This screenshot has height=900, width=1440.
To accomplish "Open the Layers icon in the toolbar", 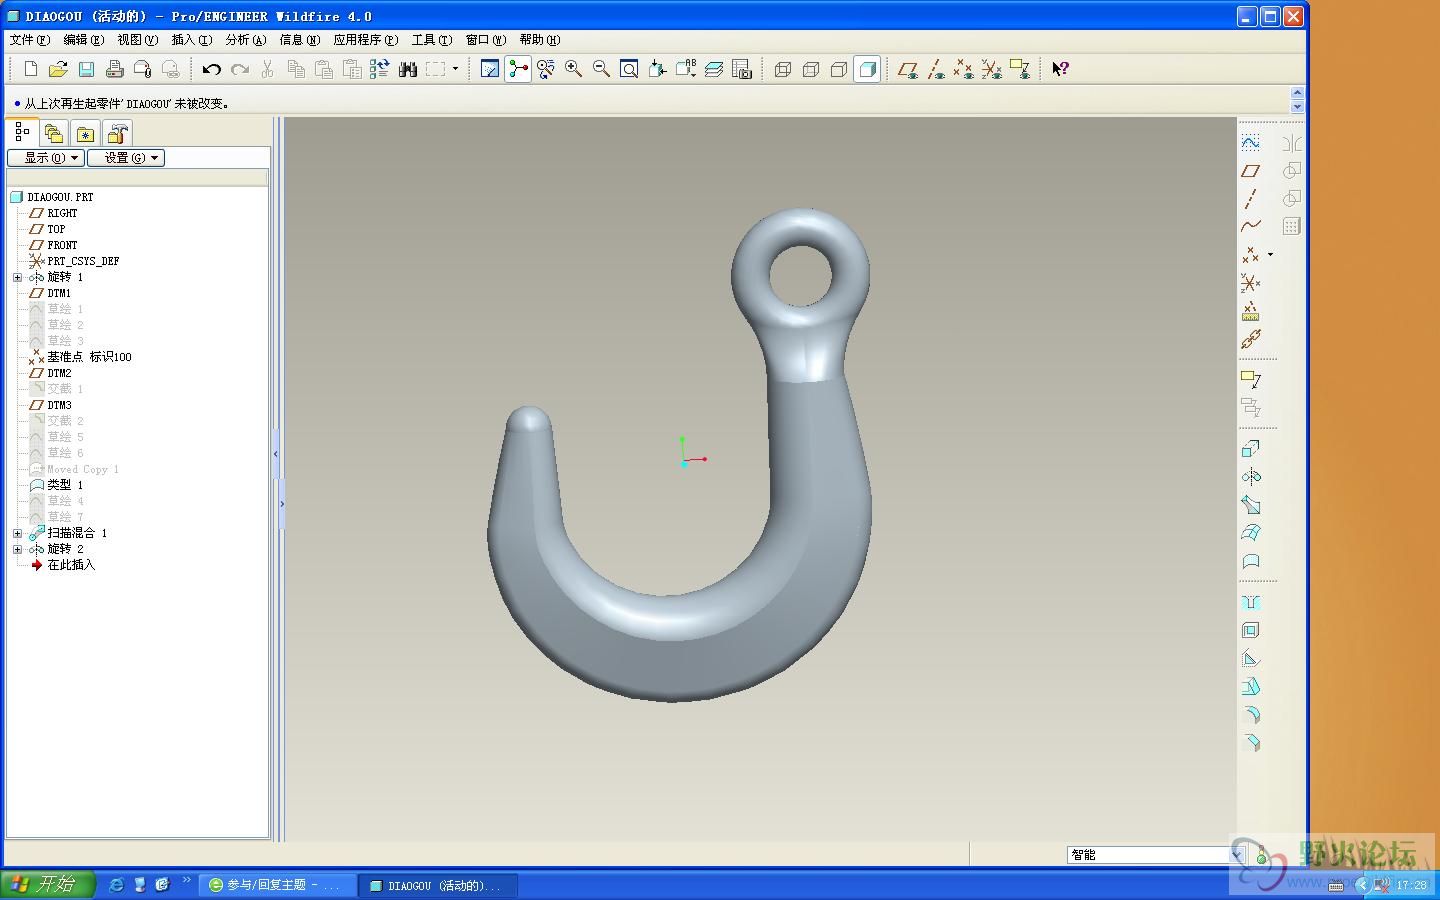I will coord(713,69).
